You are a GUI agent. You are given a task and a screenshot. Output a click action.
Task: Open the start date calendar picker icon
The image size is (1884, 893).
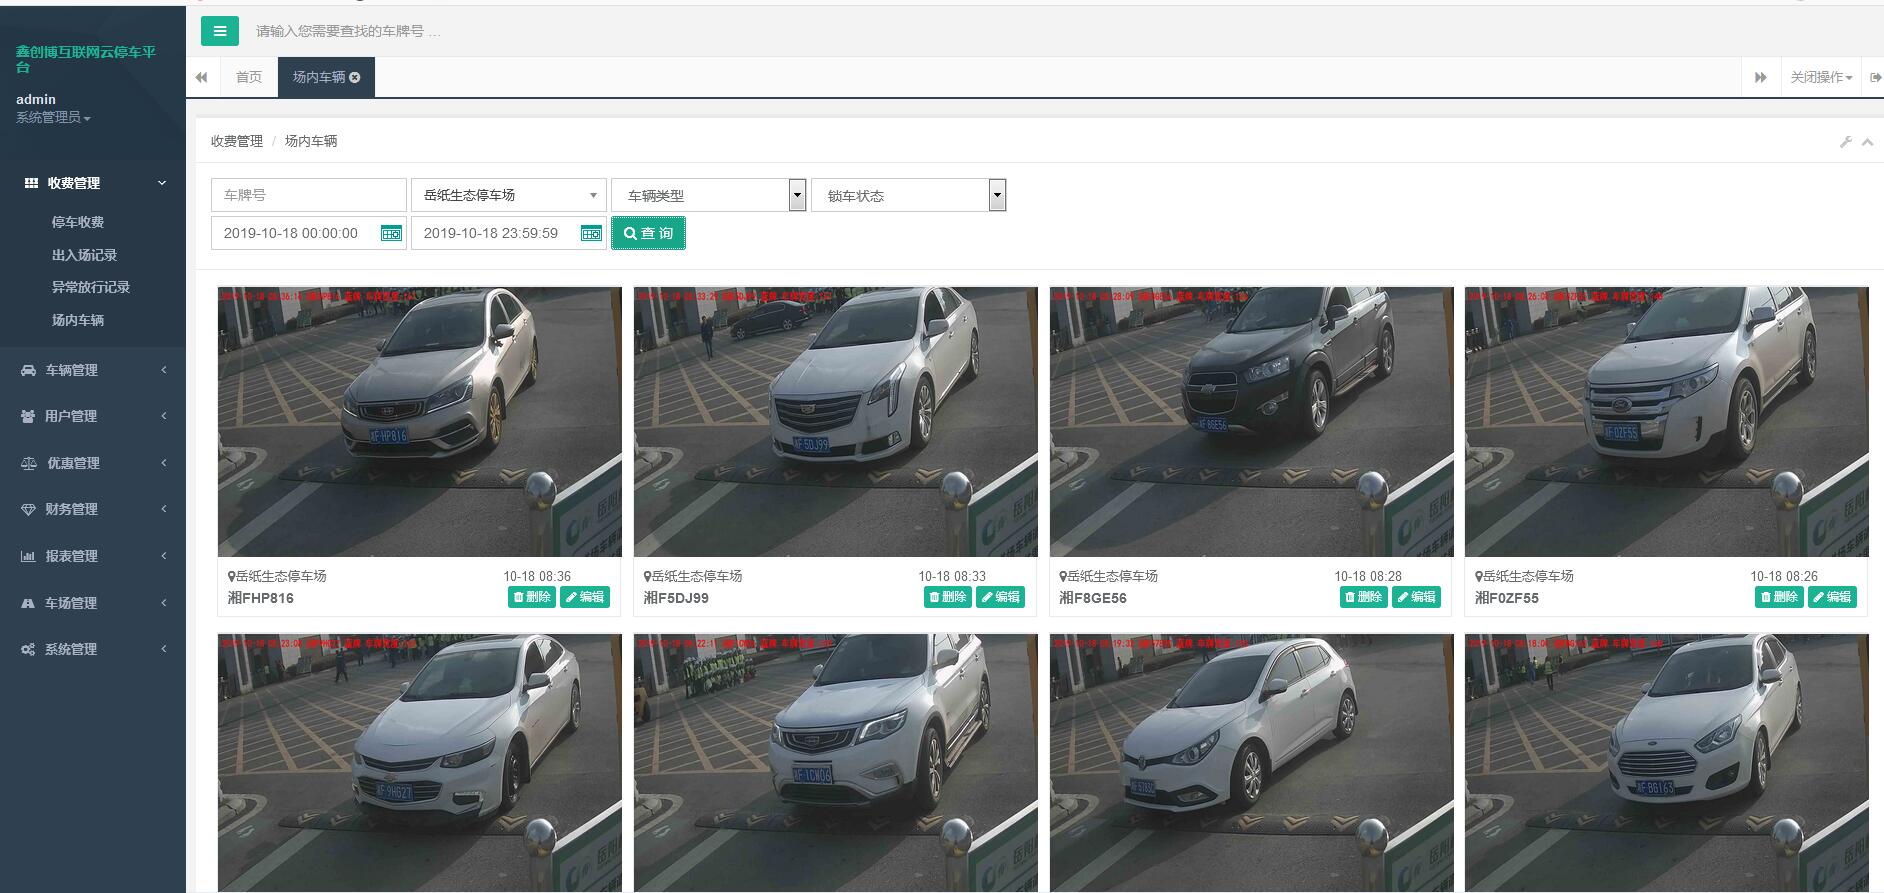pos(391,233)
